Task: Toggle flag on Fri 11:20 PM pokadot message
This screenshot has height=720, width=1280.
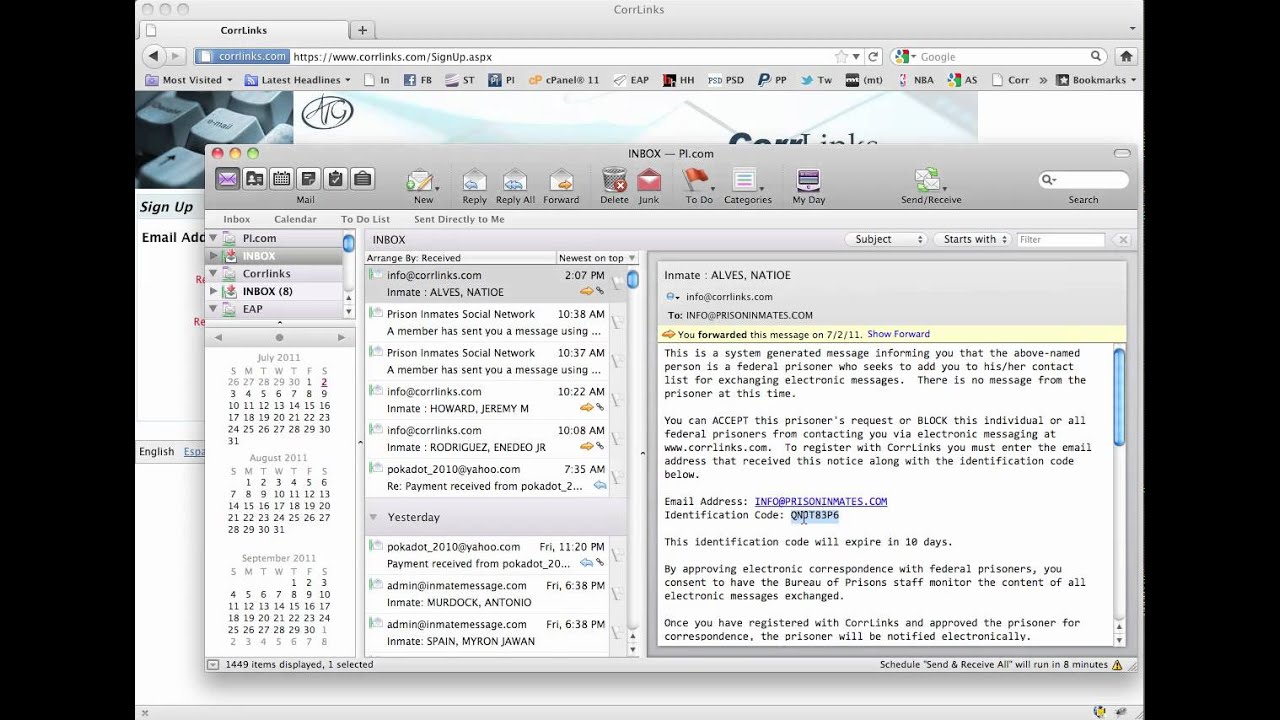Action: pos(617,555)
